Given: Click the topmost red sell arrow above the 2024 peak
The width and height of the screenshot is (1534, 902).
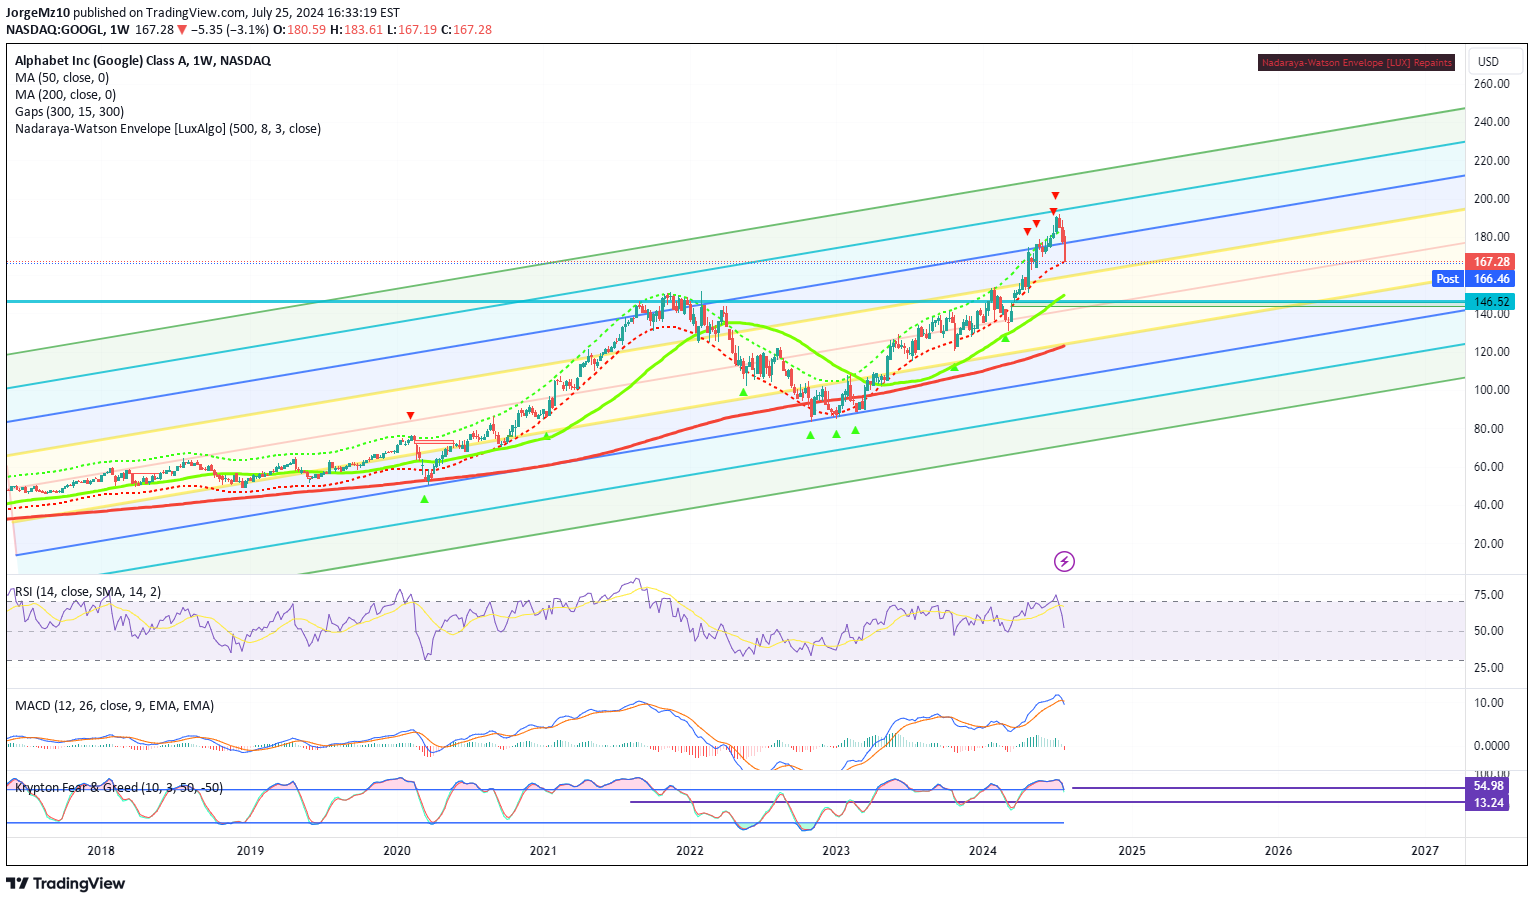Looking at the screenshot, I should [1055, 196].
